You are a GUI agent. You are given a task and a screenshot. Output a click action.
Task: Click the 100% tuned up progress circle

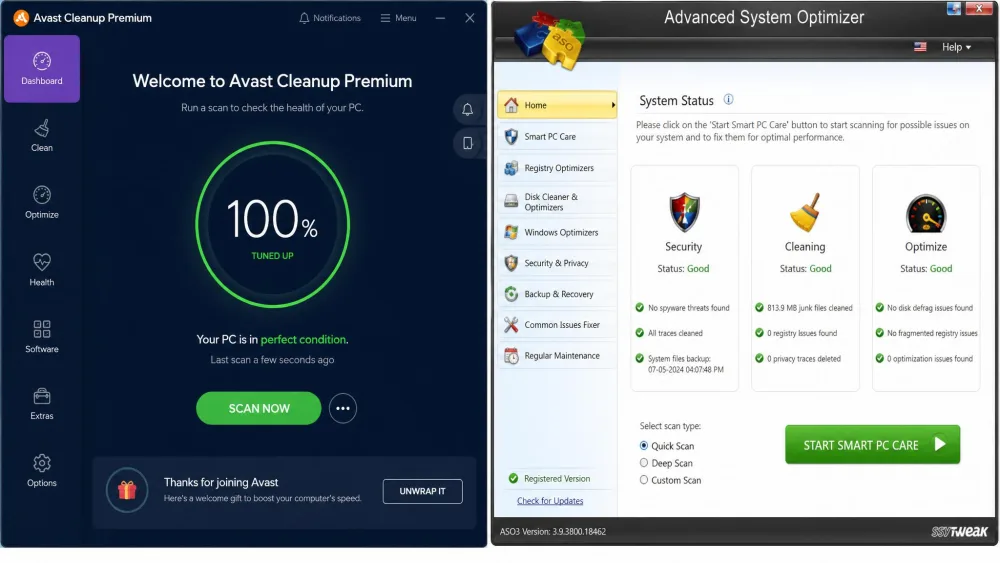pyautogui.click(x=272, y=224)
